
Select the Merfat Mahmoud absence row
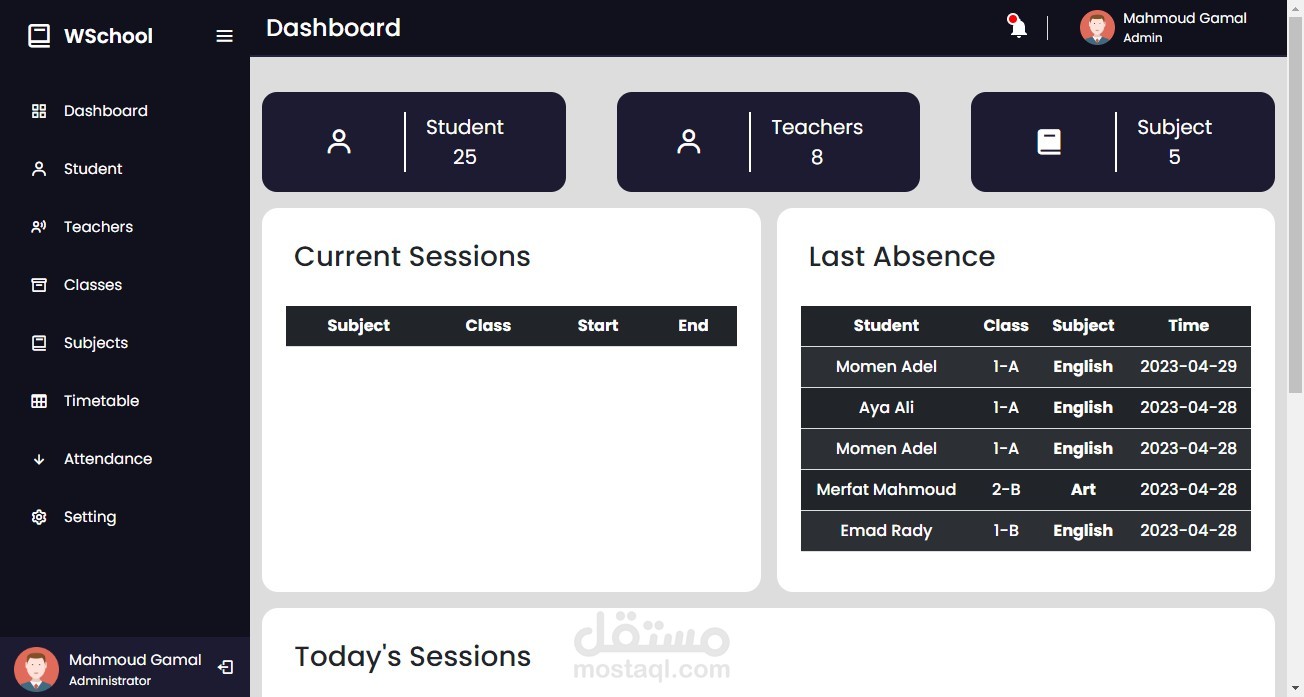coord(1026,490)
